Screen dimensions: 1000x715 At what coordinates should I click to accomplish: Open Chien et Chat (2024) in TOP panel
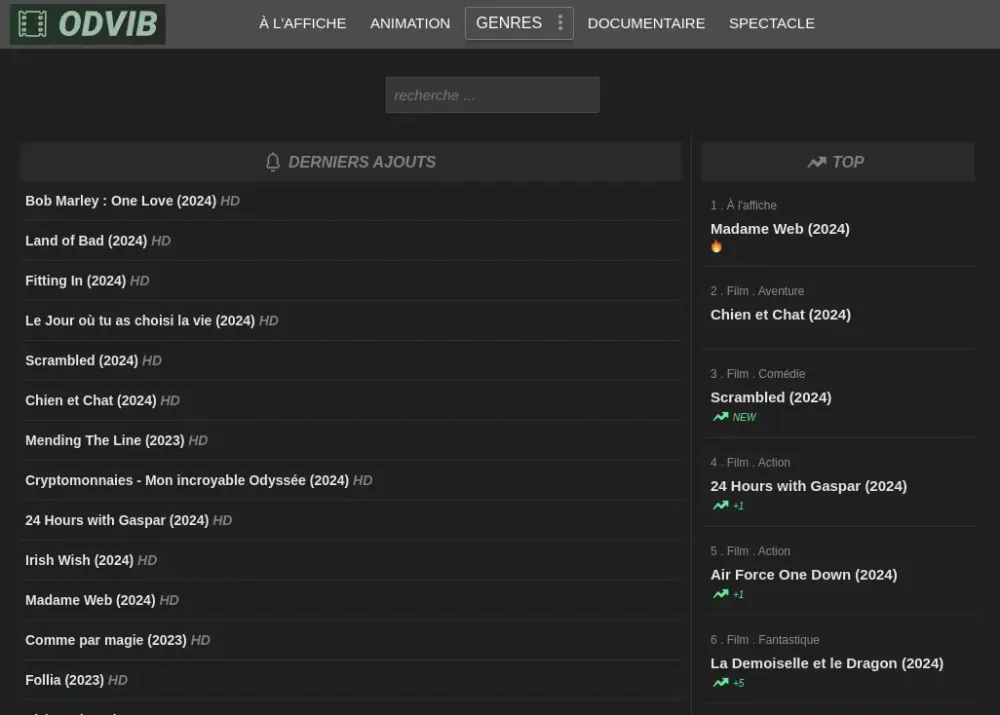coord(781,314)
